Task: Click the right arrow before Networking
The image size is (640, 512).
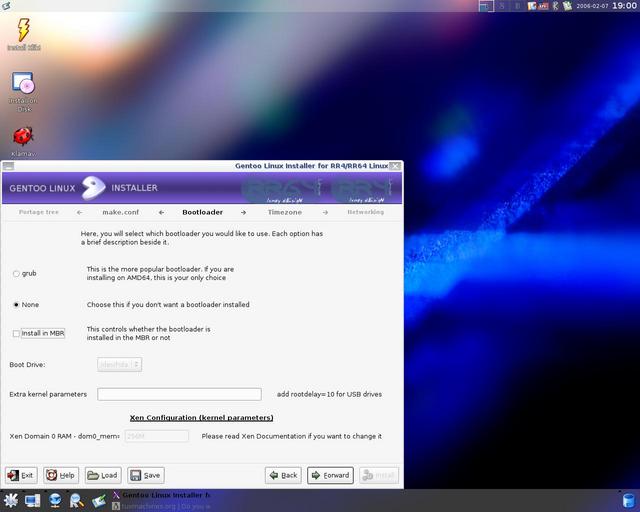Action: pyautogui.click(x=325, y=212)
